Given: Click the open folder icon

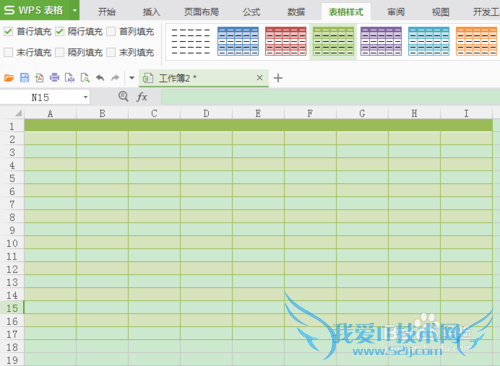Looking at the screenshot, I should click(9, 78).
